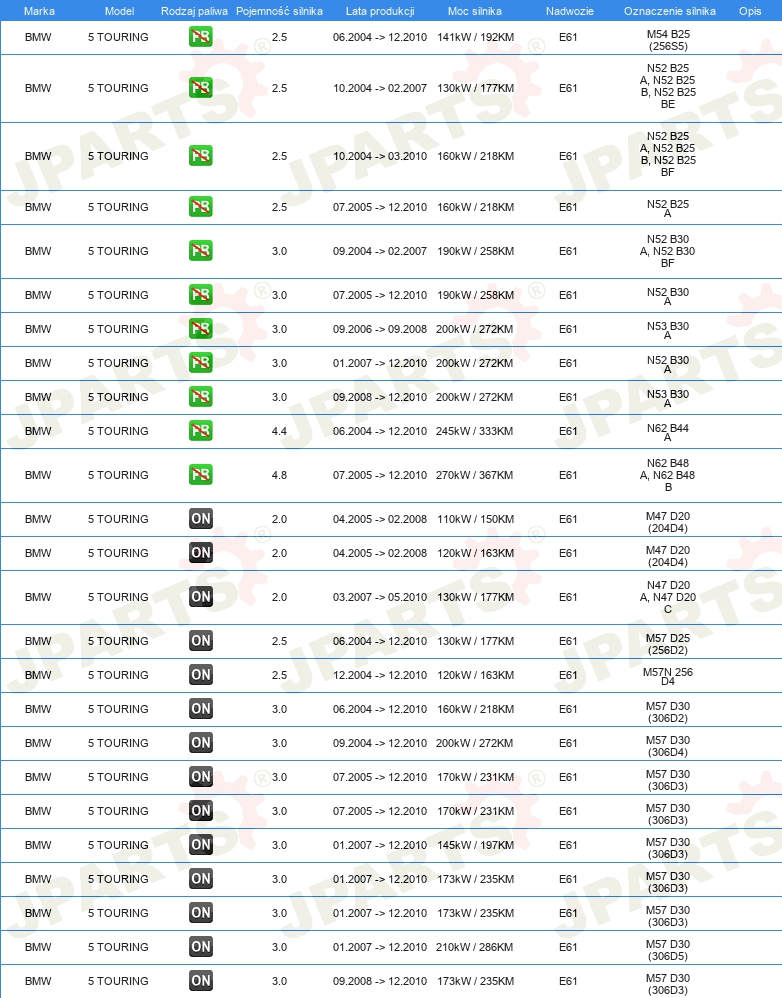This screenshot has height=998, width=782.
Task: Select the power value 270kW / 367KM
Action: (475, 475)
